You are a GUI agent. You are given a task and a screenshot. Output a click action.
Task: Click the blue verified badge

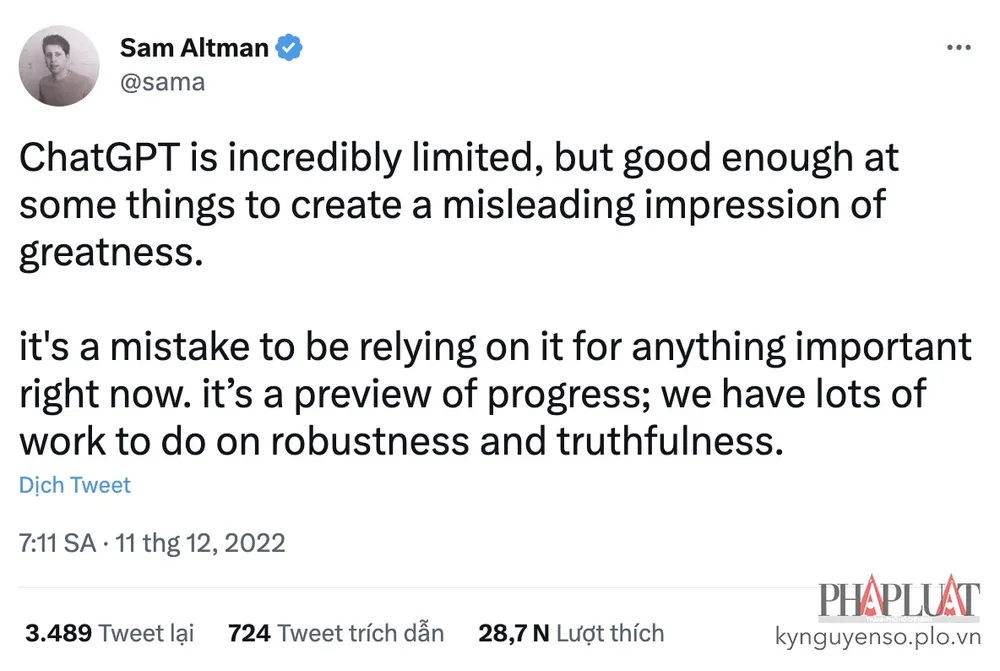tap(290, 47)
